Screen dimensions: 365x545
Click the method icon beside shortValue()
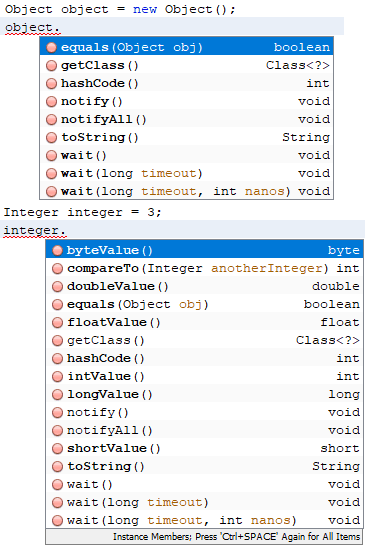pyautogui.click(x=57, y=448)
